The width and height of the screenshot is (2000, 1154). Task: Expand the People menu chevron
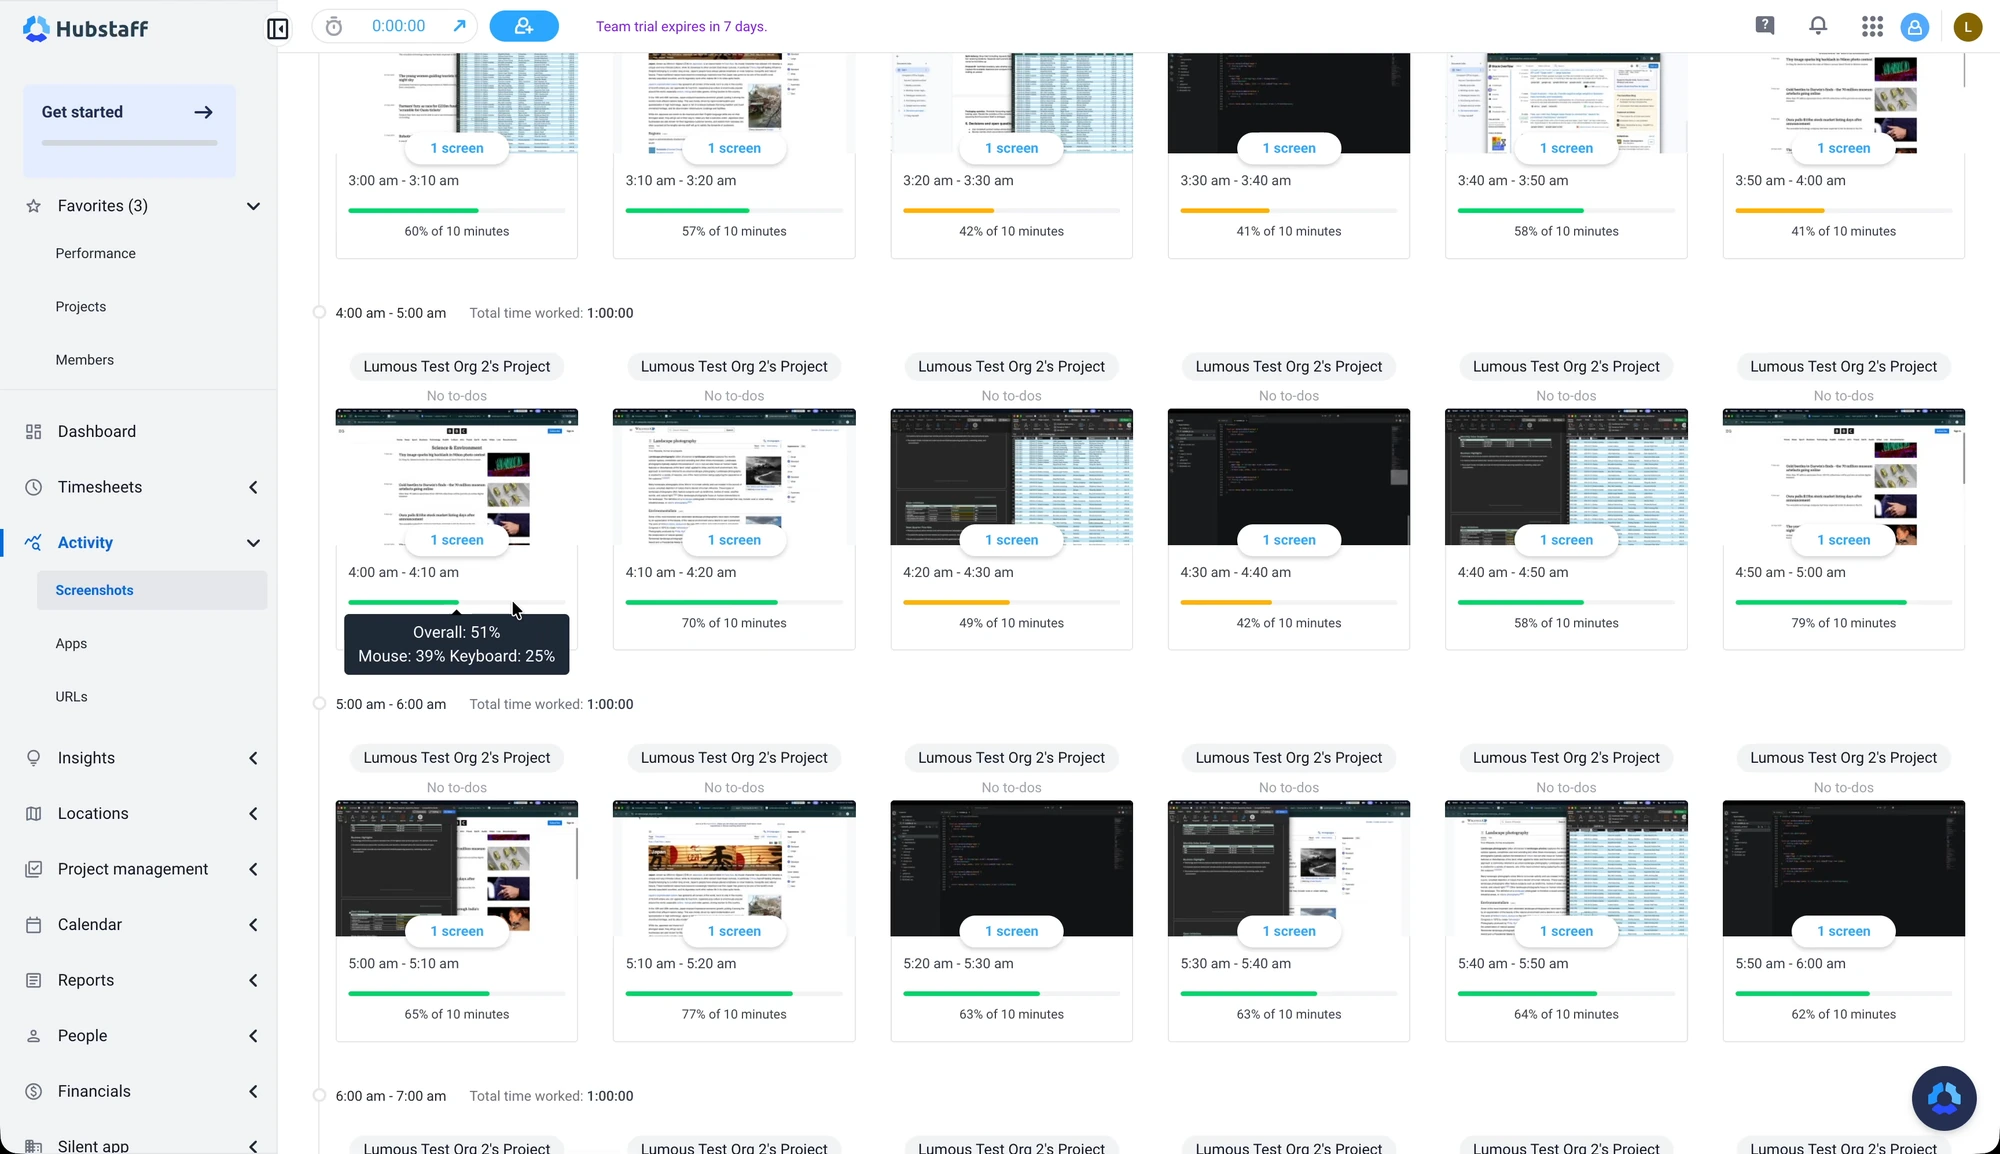(x=253, y=1036)
